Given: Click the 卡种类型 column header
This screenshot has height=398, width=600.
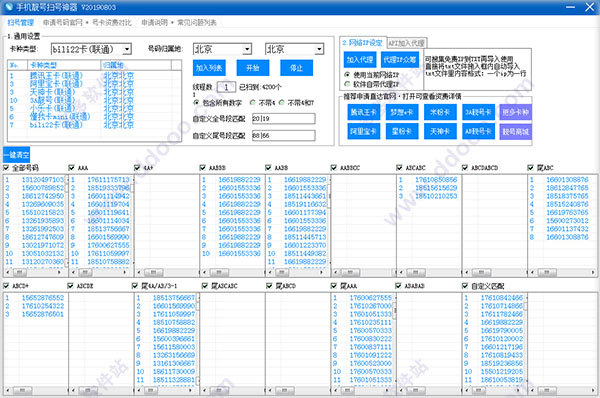Looking at the screenshot, I should point(64,65).
